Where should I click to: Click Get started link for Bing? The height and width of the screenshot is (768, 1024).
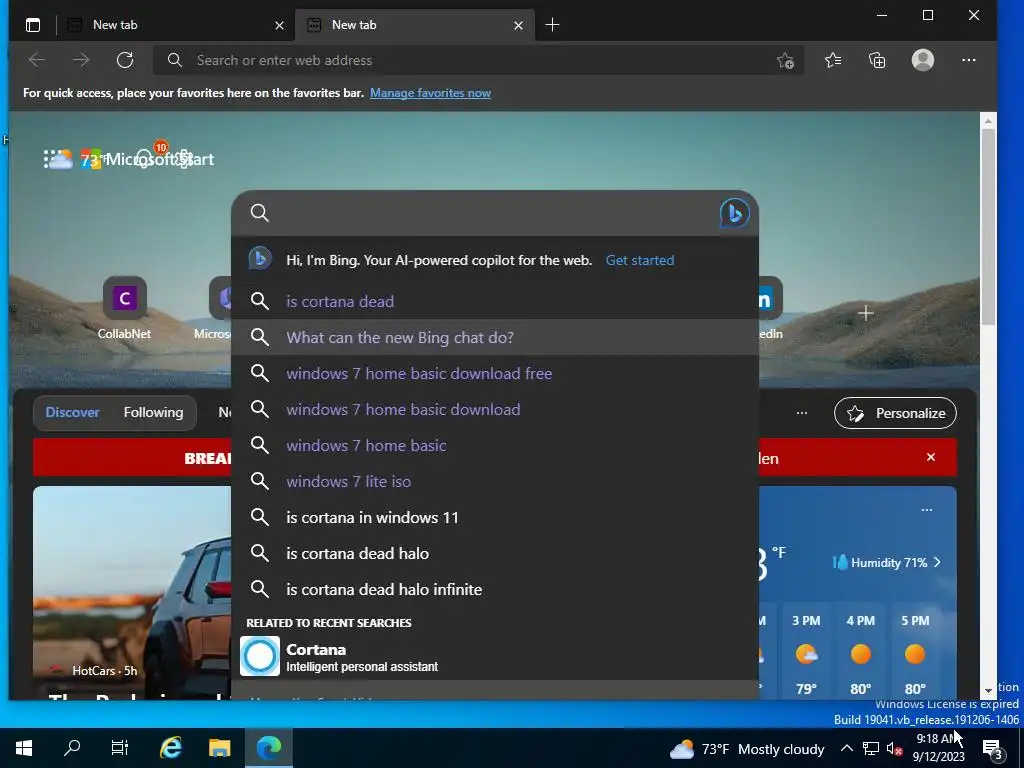pyautogui.click(x=639, y=260)
